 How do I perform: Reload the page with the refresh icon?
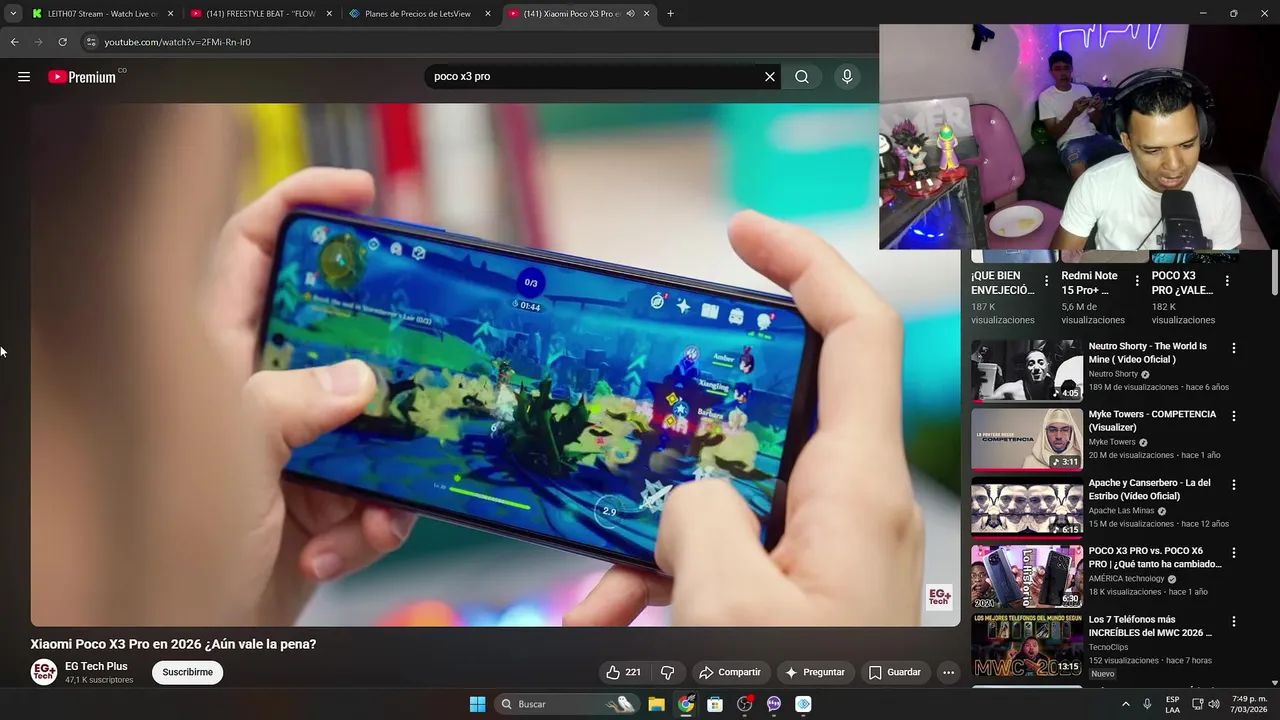(62, 42)
